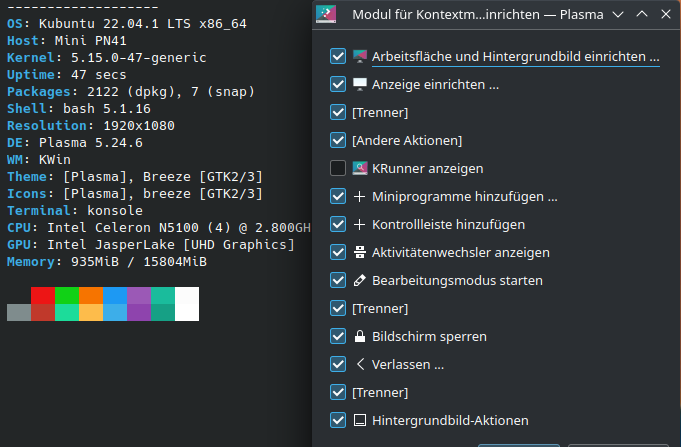This screenshot has height=447, width=681.
Task: Click the terminal line OS: Kubuntu 22.04.1 LTS
Action: pos(127,23)
